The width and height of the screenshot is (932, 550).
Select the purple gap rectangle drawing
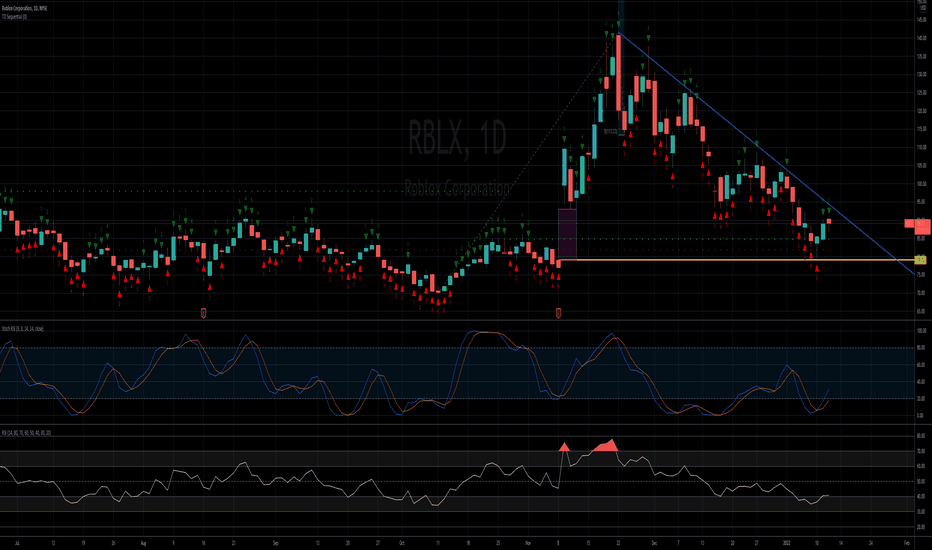click(567, 234)
